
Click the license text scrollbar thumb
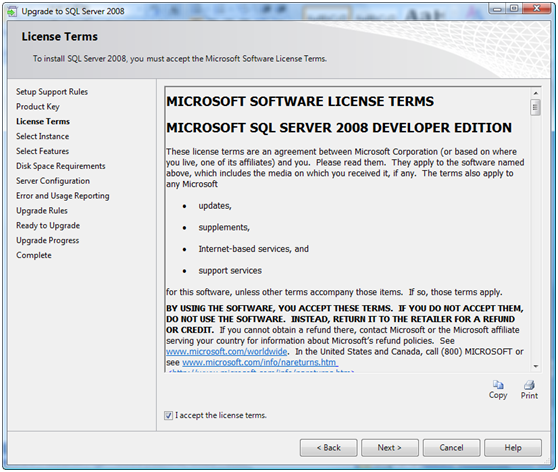point(535,107)
